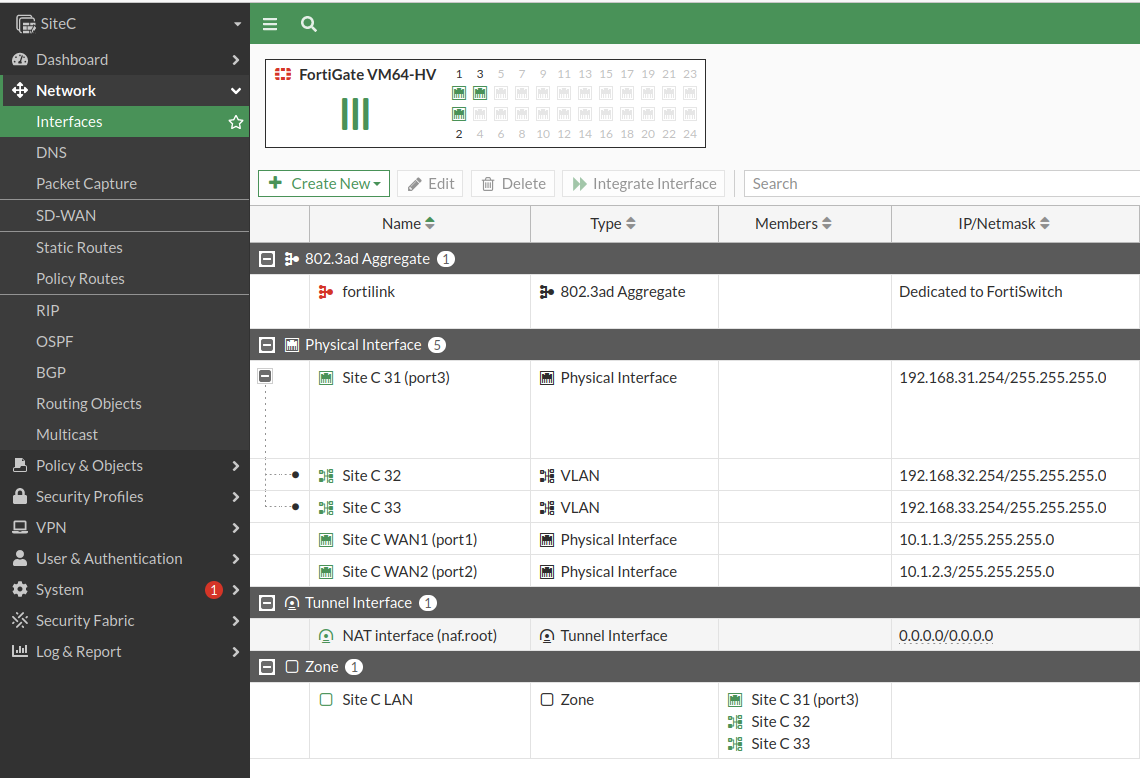Open SiteC VDOM dropdown
This screenshot has width=1140, height=778.
click(x=238, y=24)
